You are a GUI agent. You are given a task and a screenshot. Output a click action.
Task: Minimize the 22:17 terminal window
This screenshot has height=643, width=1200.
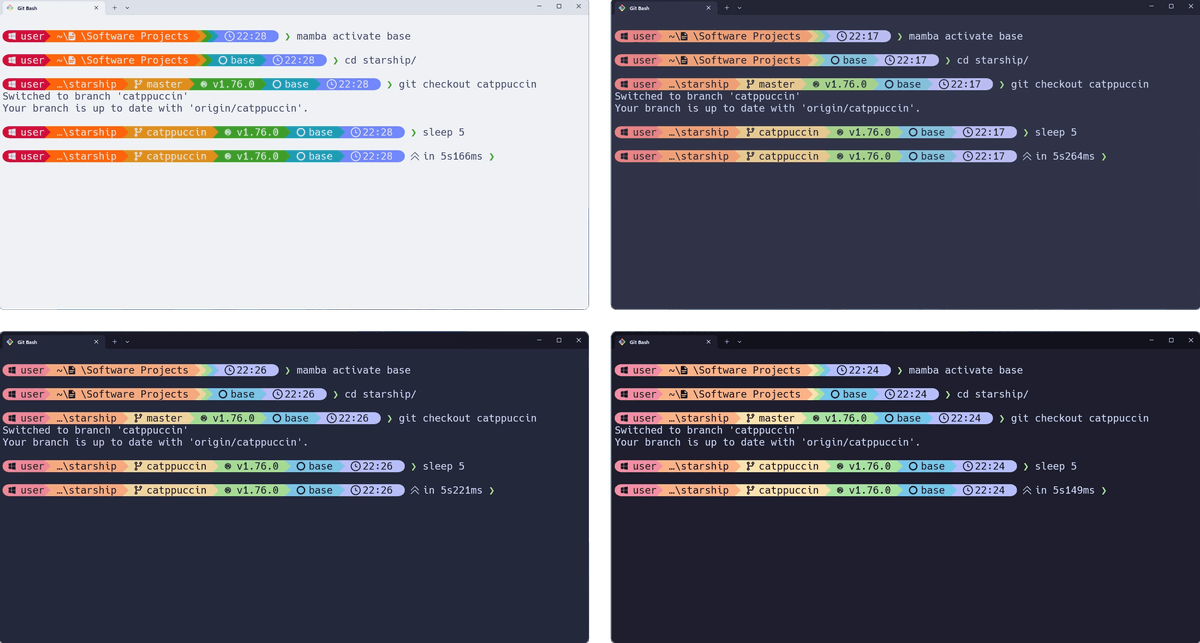(1150, 6)
